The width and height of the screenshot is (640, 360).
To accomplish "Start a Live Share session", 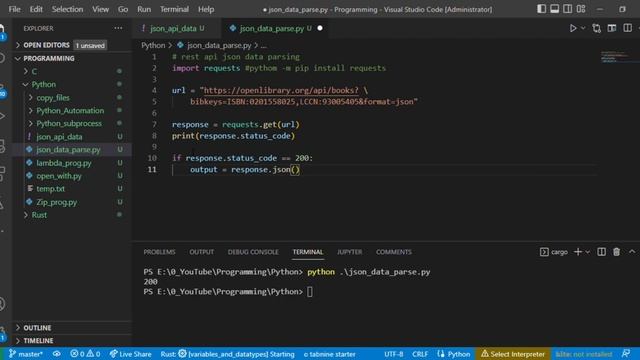I will click(x=131, y=354).
